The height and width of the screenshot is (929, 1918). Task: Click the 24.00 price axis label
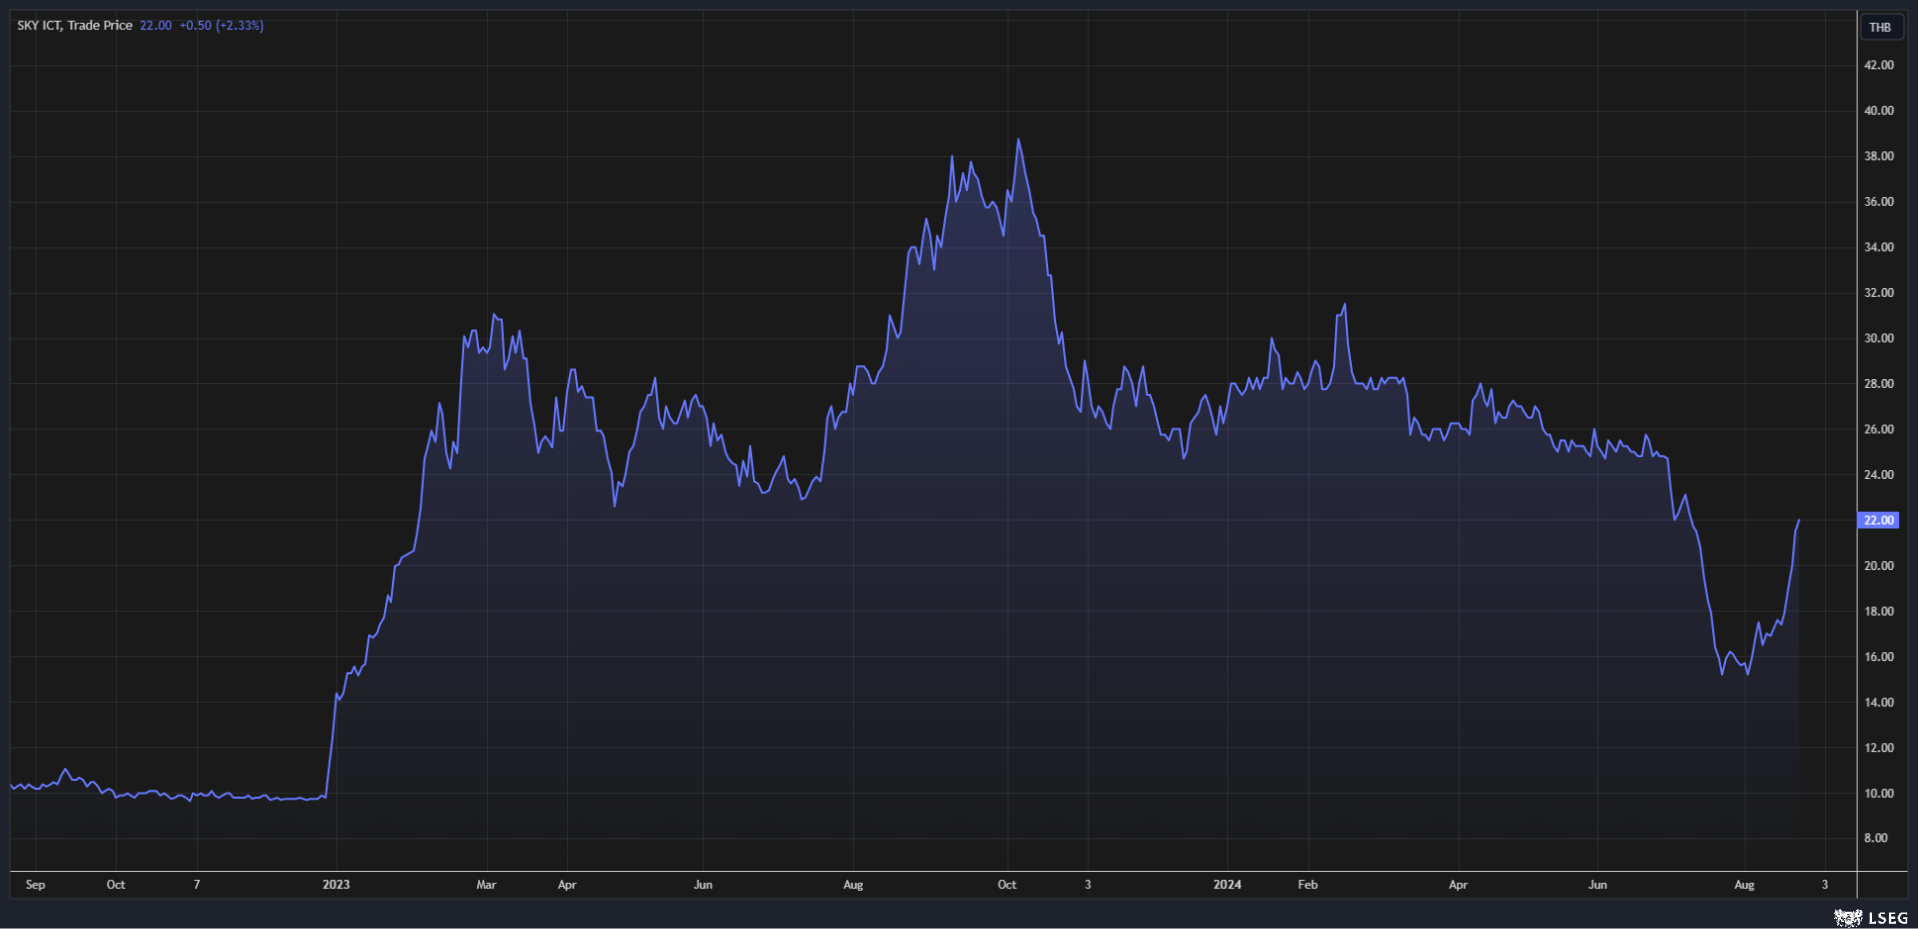pyautogui.click(x=1879, y=475)
